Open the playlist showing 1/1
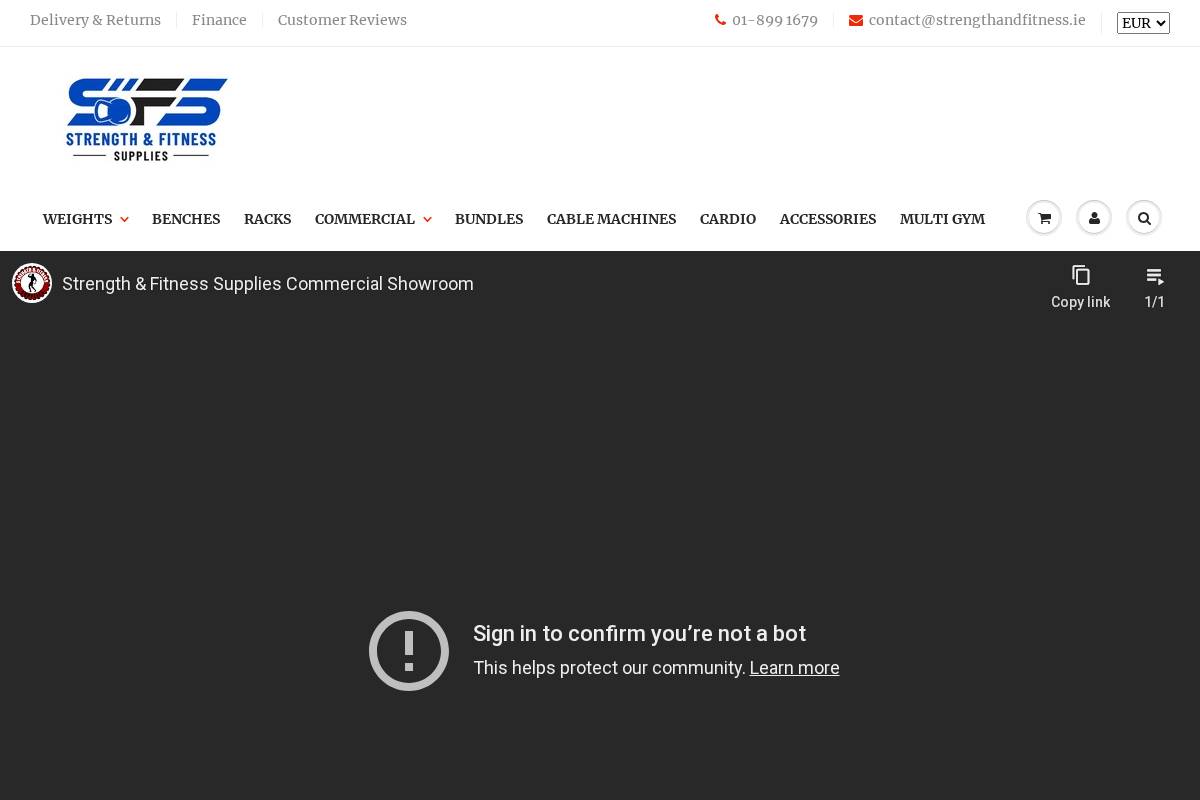Image resolution: width=1200 pixels, height=800 pixels. tap(1154, 276)
